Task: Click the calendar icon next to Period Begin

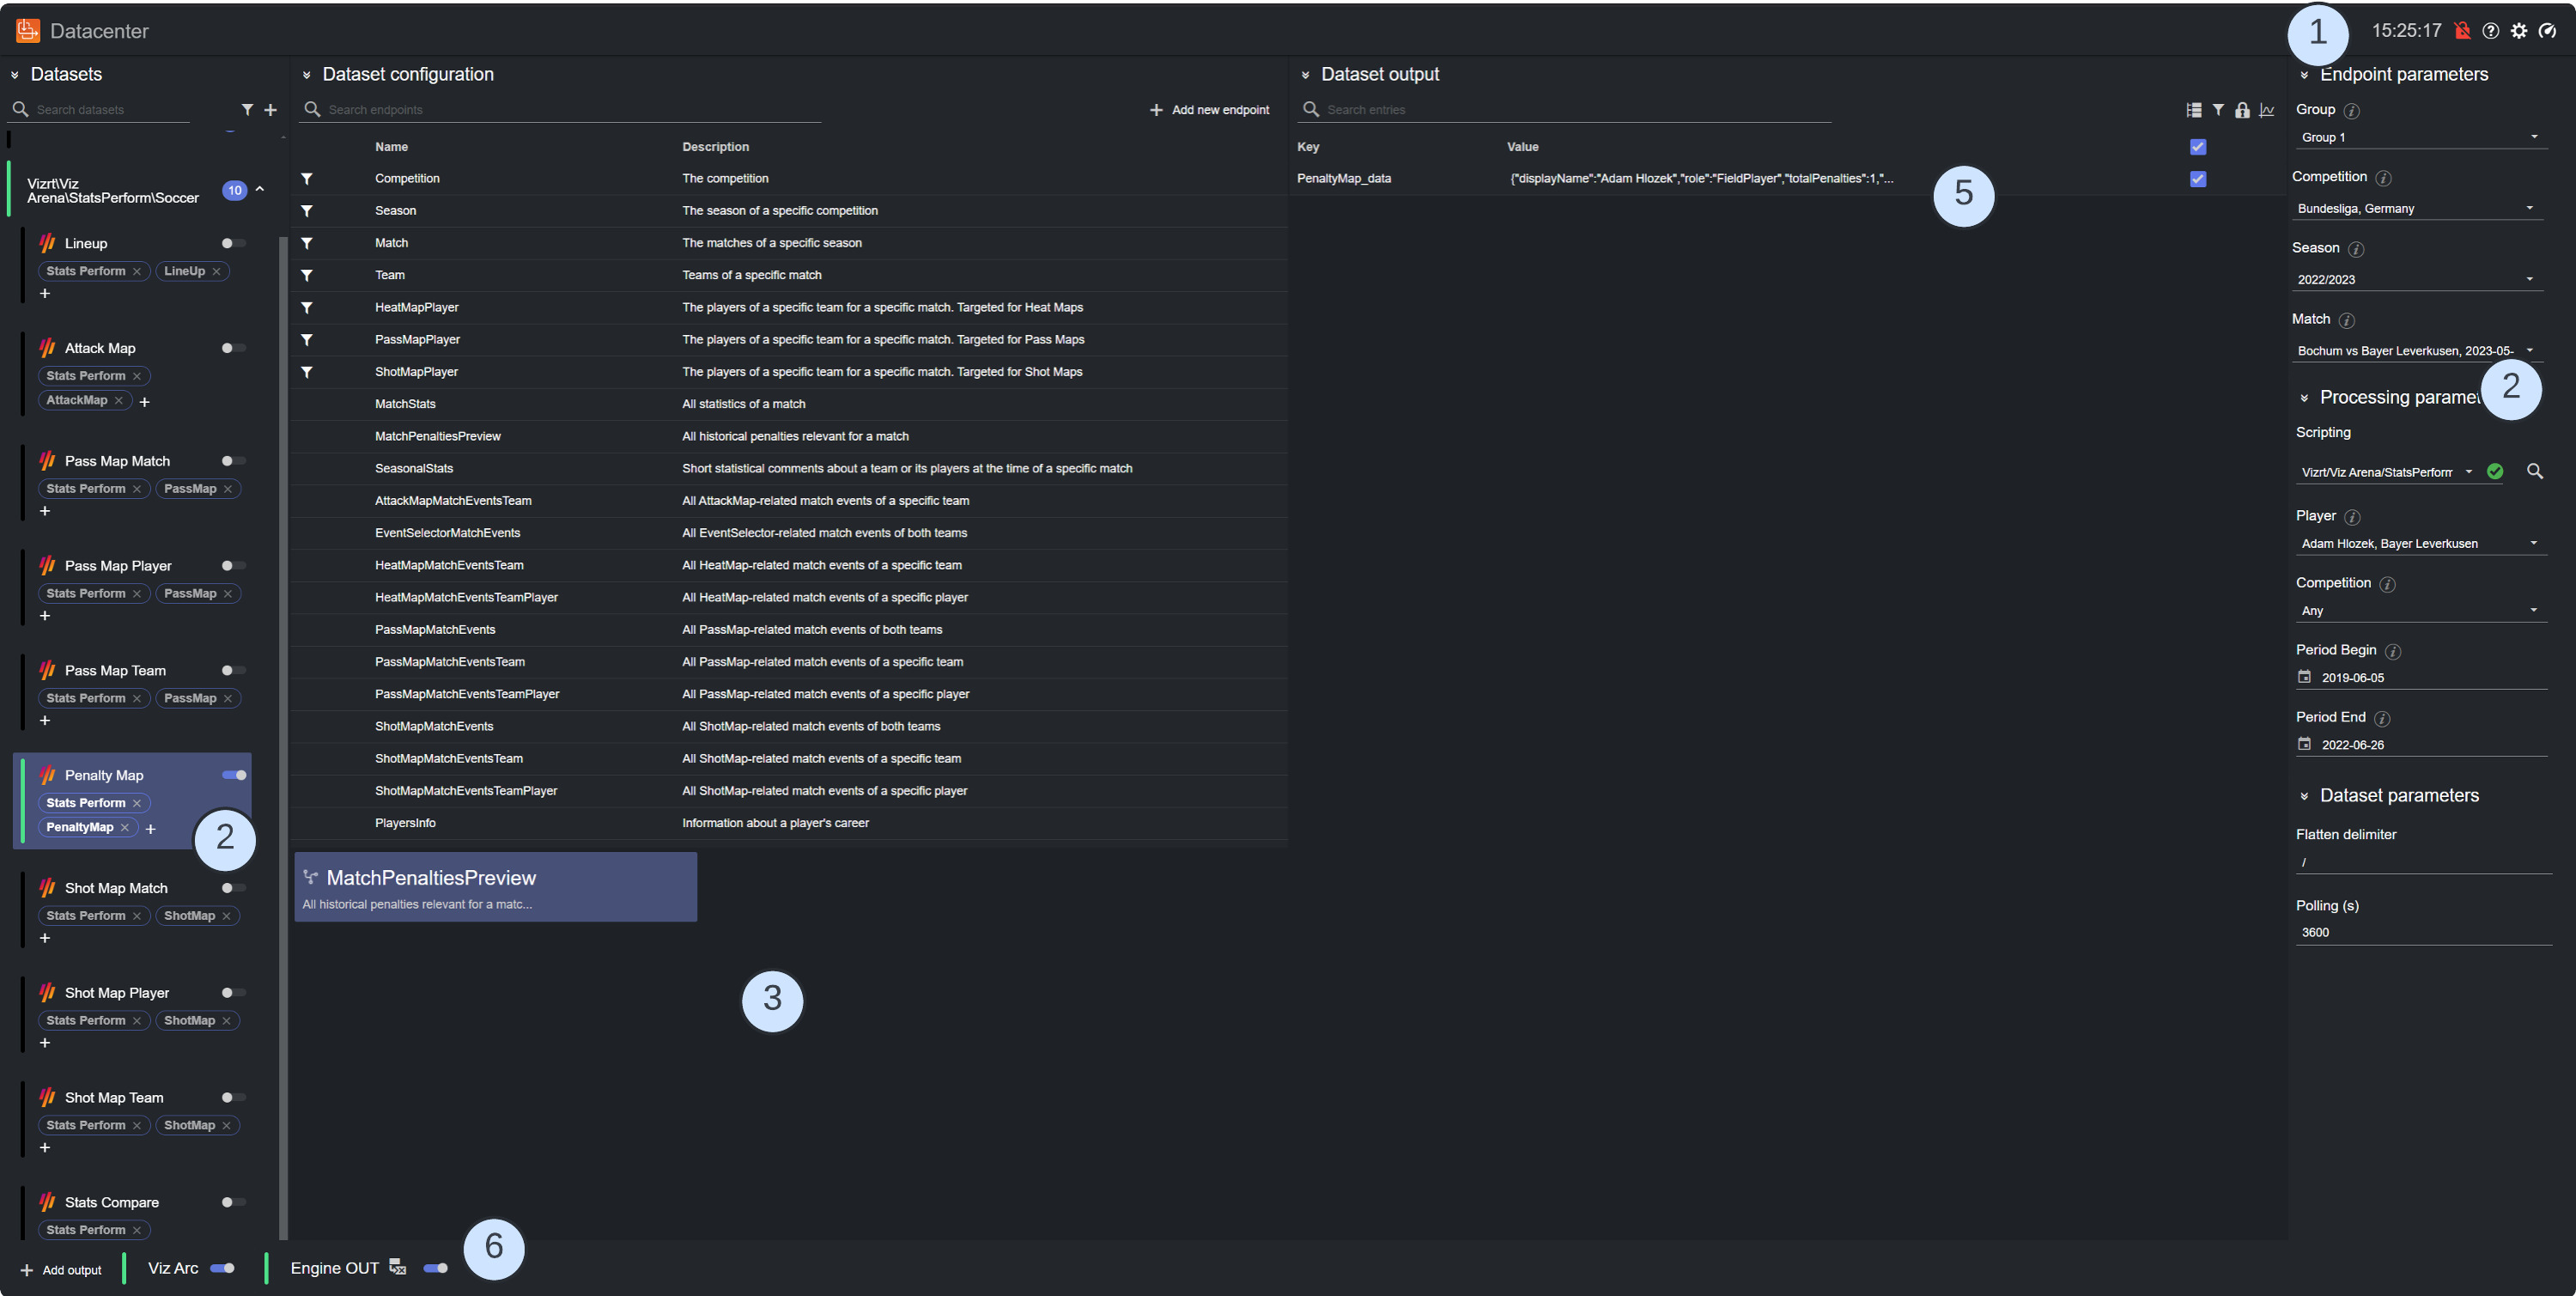Action: (2305, 677)
